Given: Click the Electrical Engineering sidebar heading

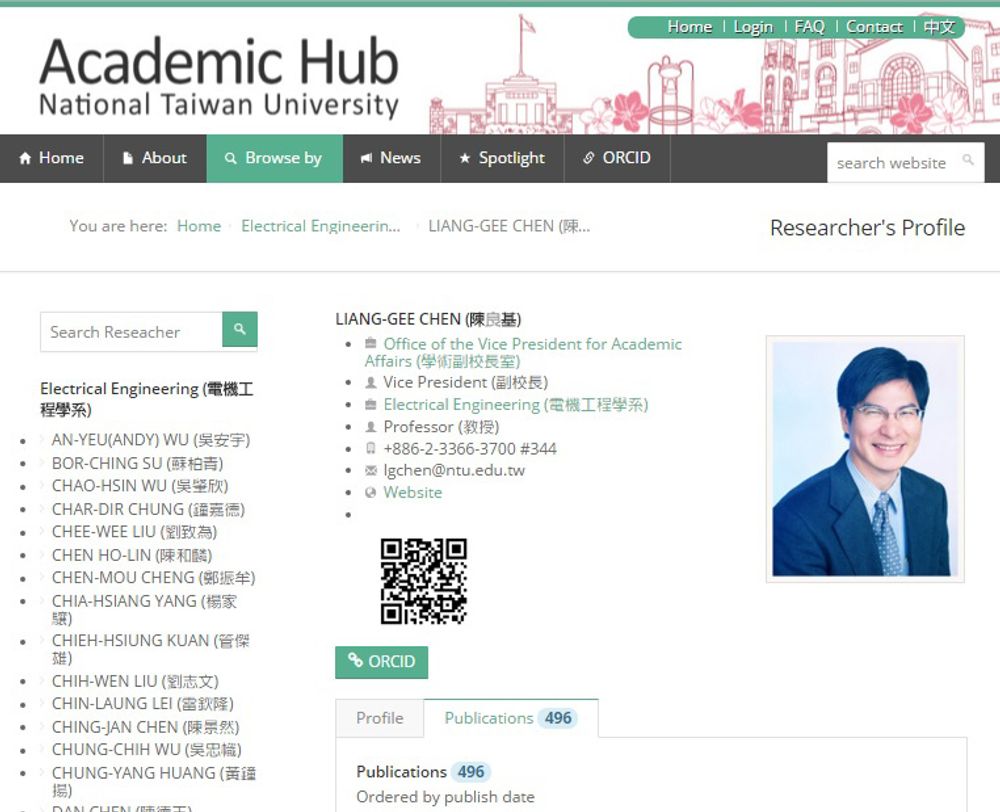Looking at the screenshot, I should (x=147, y=399).
